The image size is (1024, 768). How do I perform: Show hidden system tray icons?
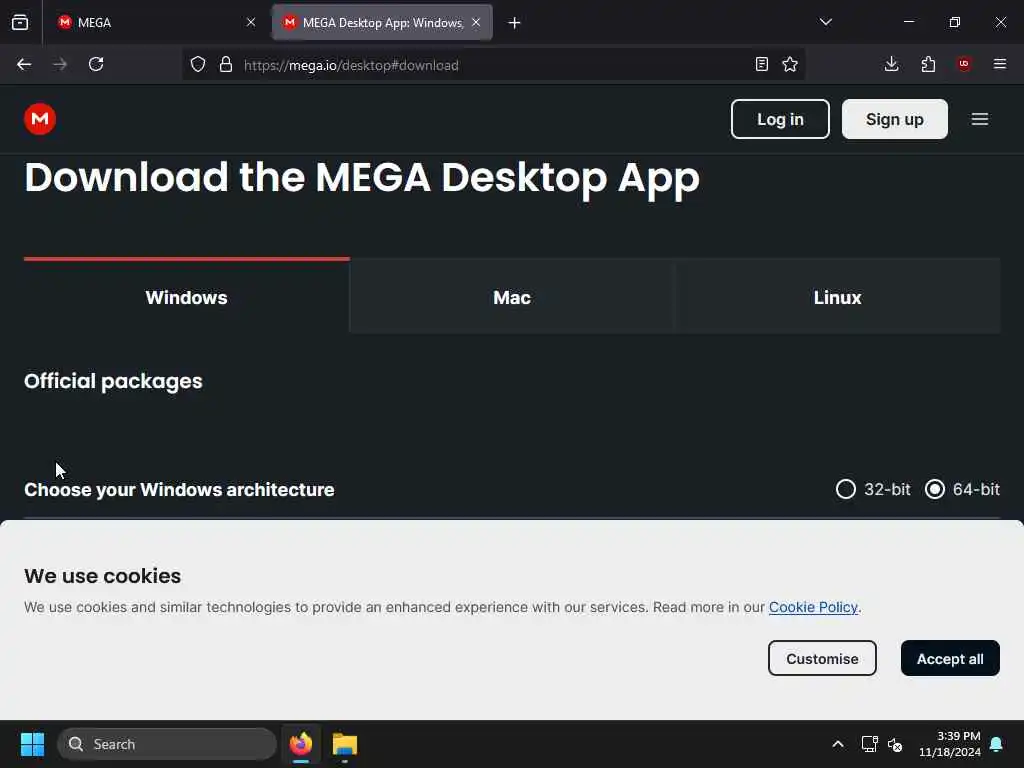[838, 744]
